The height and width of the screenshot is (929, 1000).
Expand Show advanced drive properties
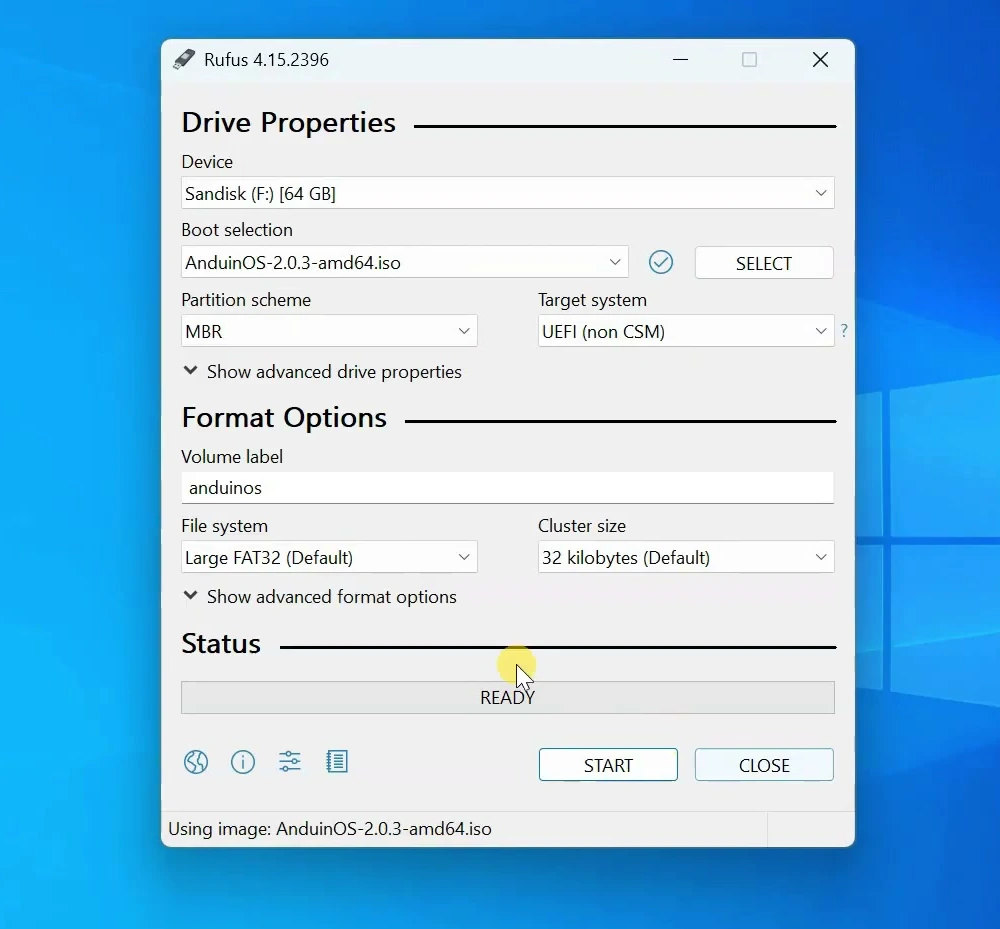(322, 372)
